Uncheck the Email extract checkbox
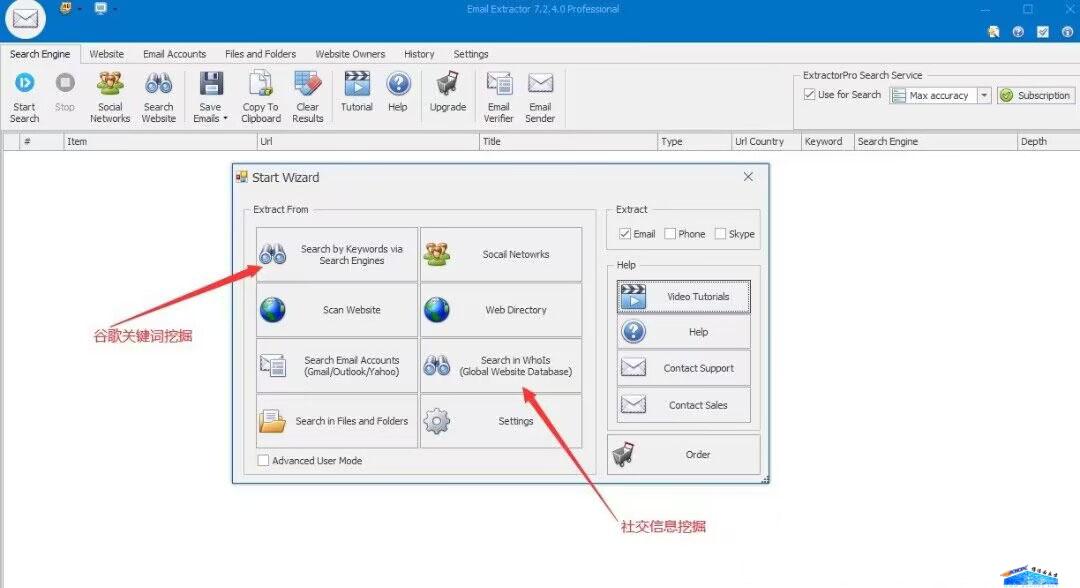The image size is (1080, 588). 625,233
